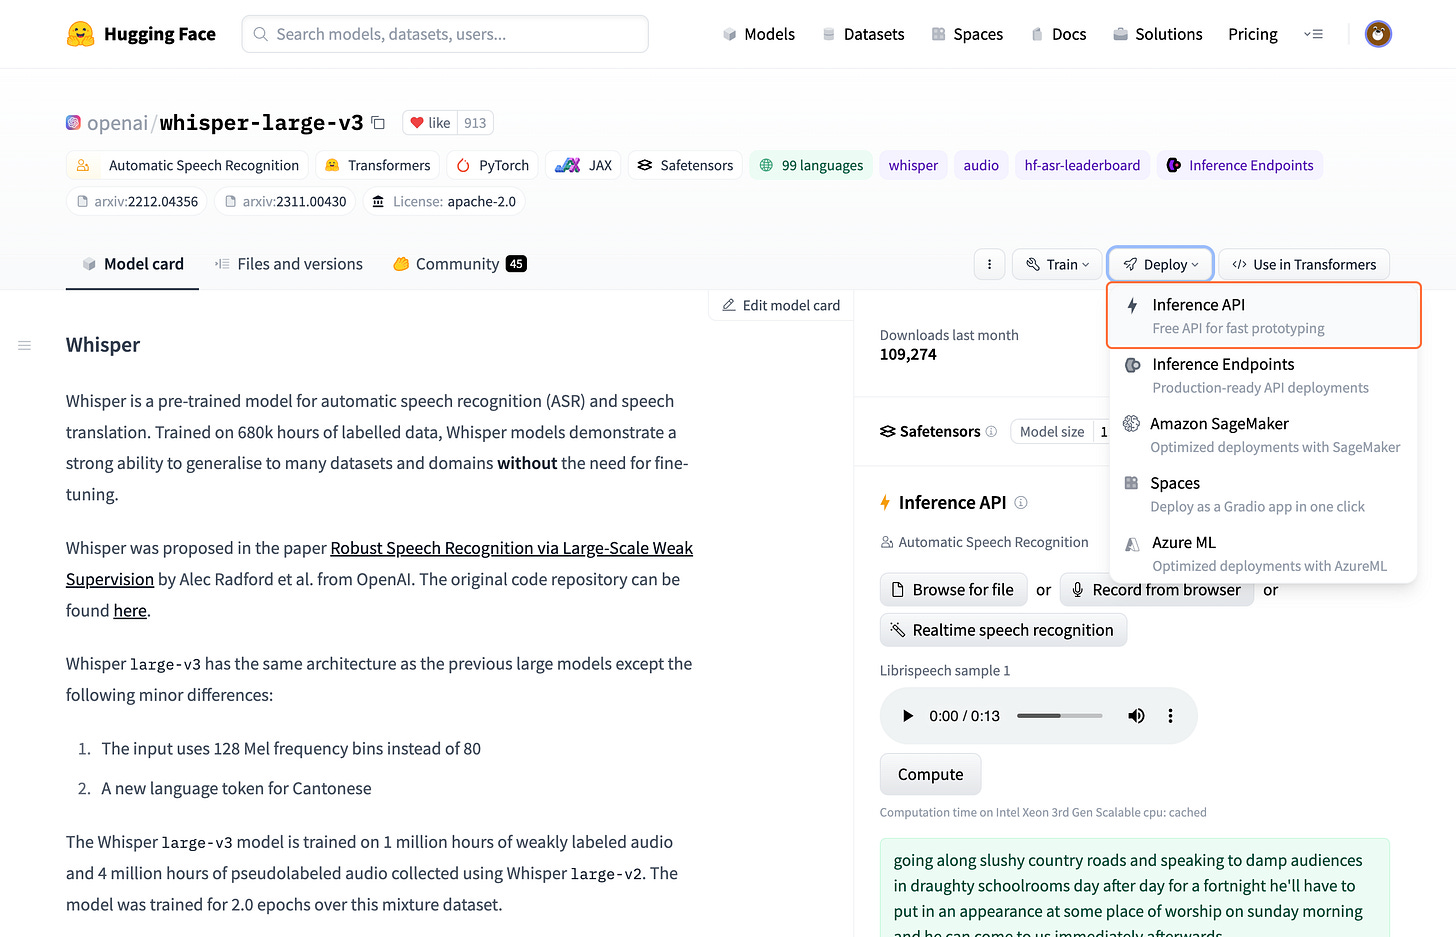
Task: Go to Datasets in top navigation
Action: (x=863, y=34)
